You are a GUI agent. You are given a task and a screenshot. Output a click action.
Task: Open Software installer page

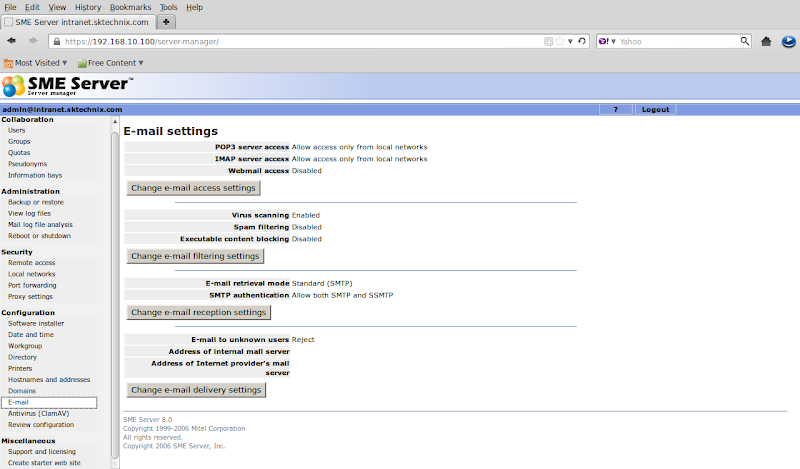[36, 324]
